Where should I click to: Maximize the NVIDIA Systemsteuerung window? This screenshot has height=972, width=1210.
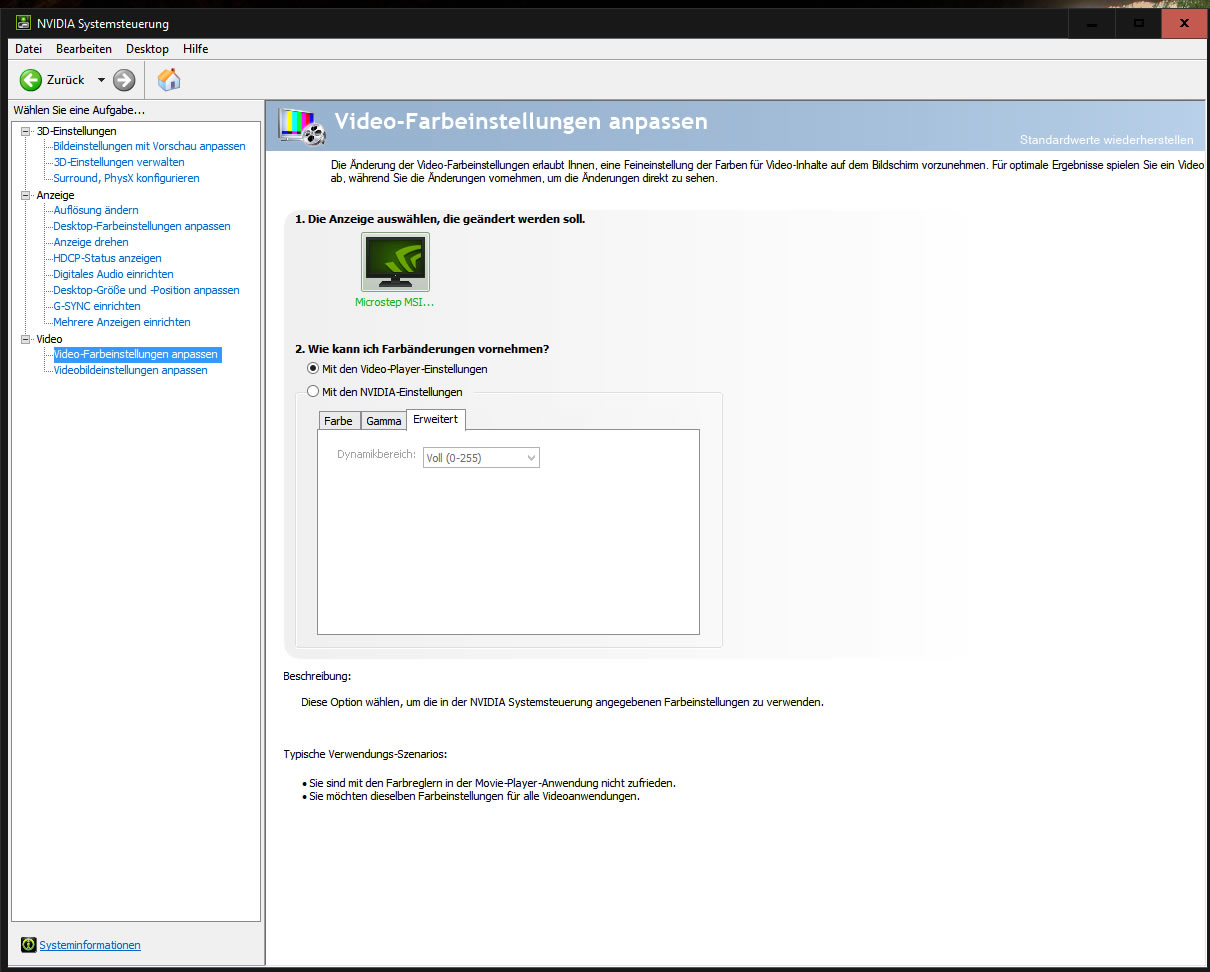pos(1139,23)
